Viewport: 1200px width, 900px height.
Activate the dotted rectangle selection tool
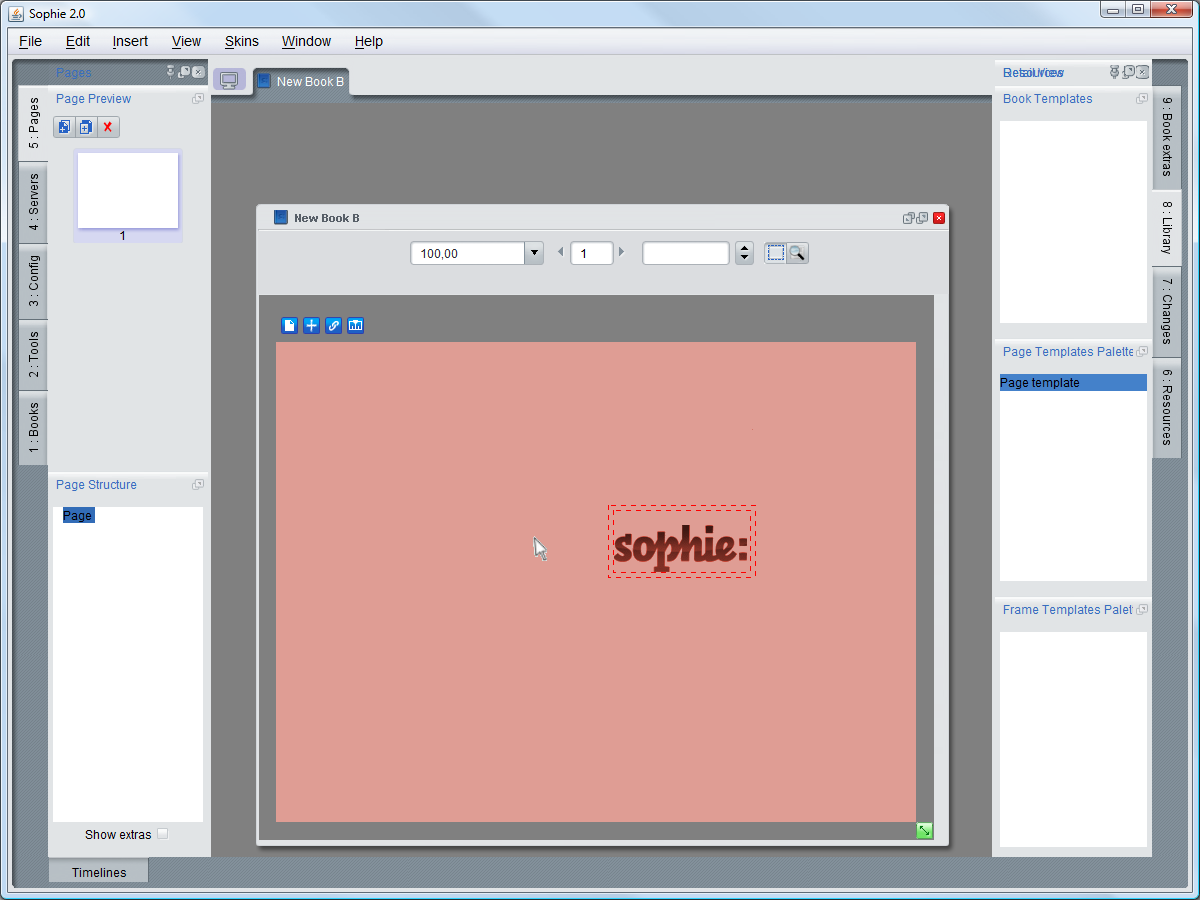(776, 253)
